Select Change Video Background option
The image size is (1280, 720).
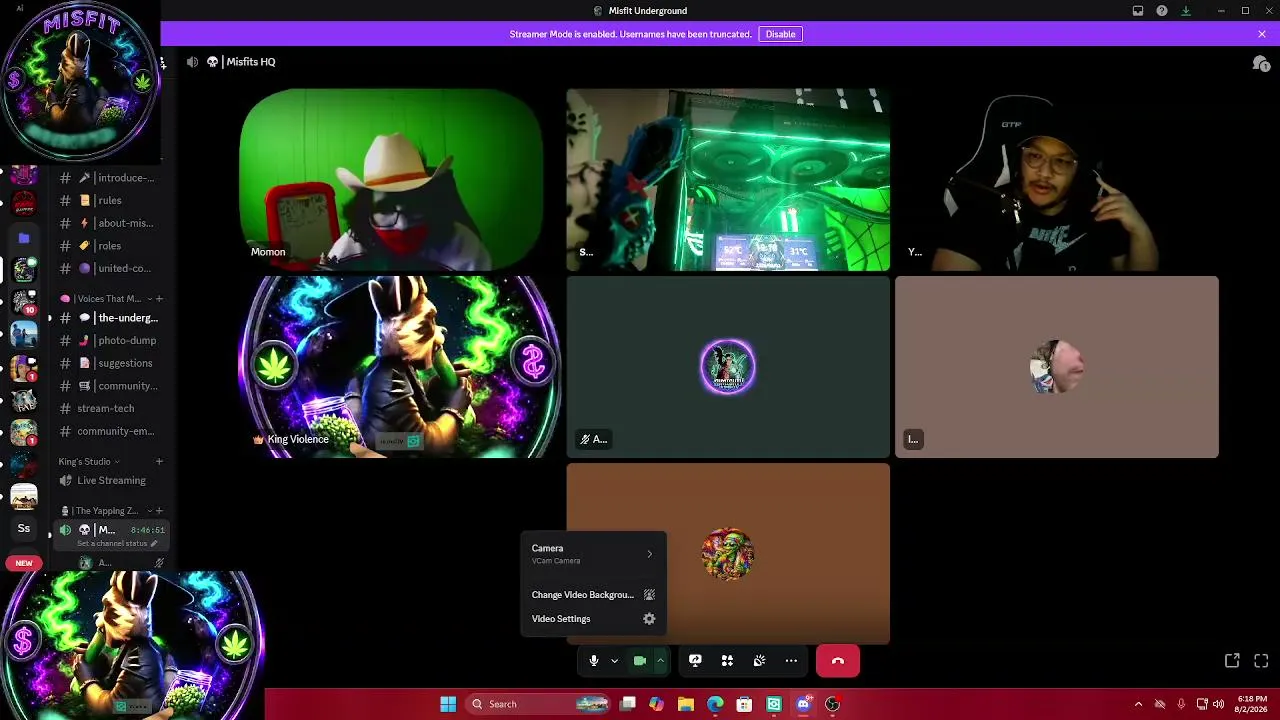coord(593,595)
